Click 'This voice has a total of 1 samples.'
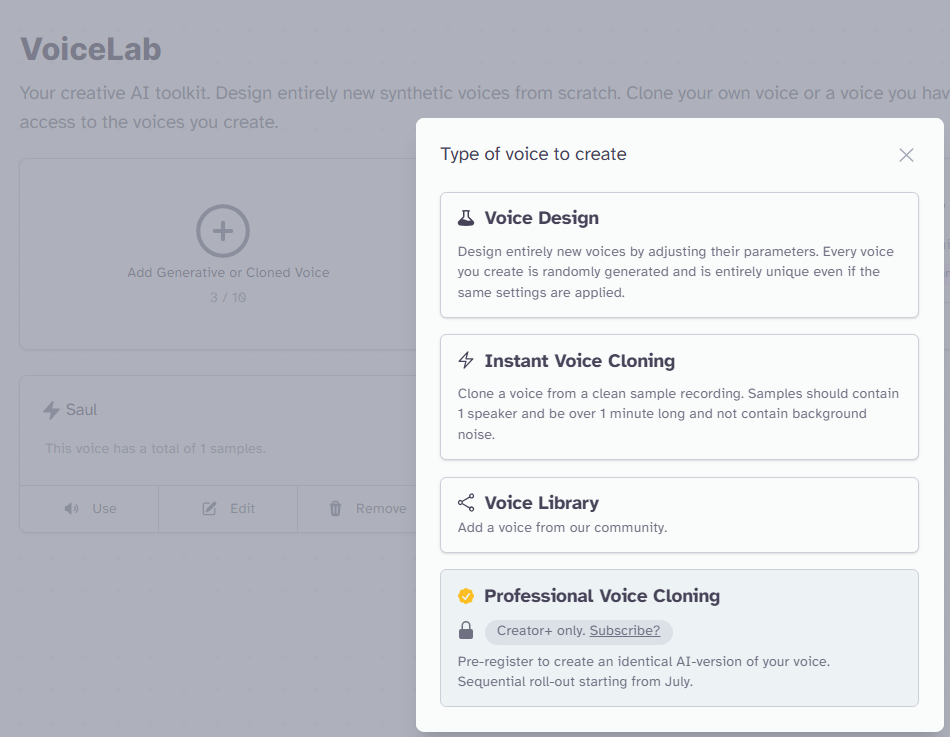This screenshot has height=737, width=950. point(155,449)
